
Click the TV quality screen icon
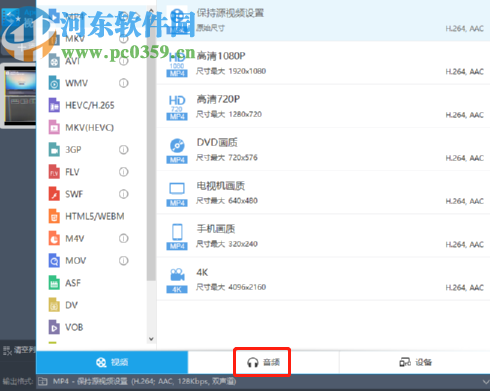[x=177, y=194]
